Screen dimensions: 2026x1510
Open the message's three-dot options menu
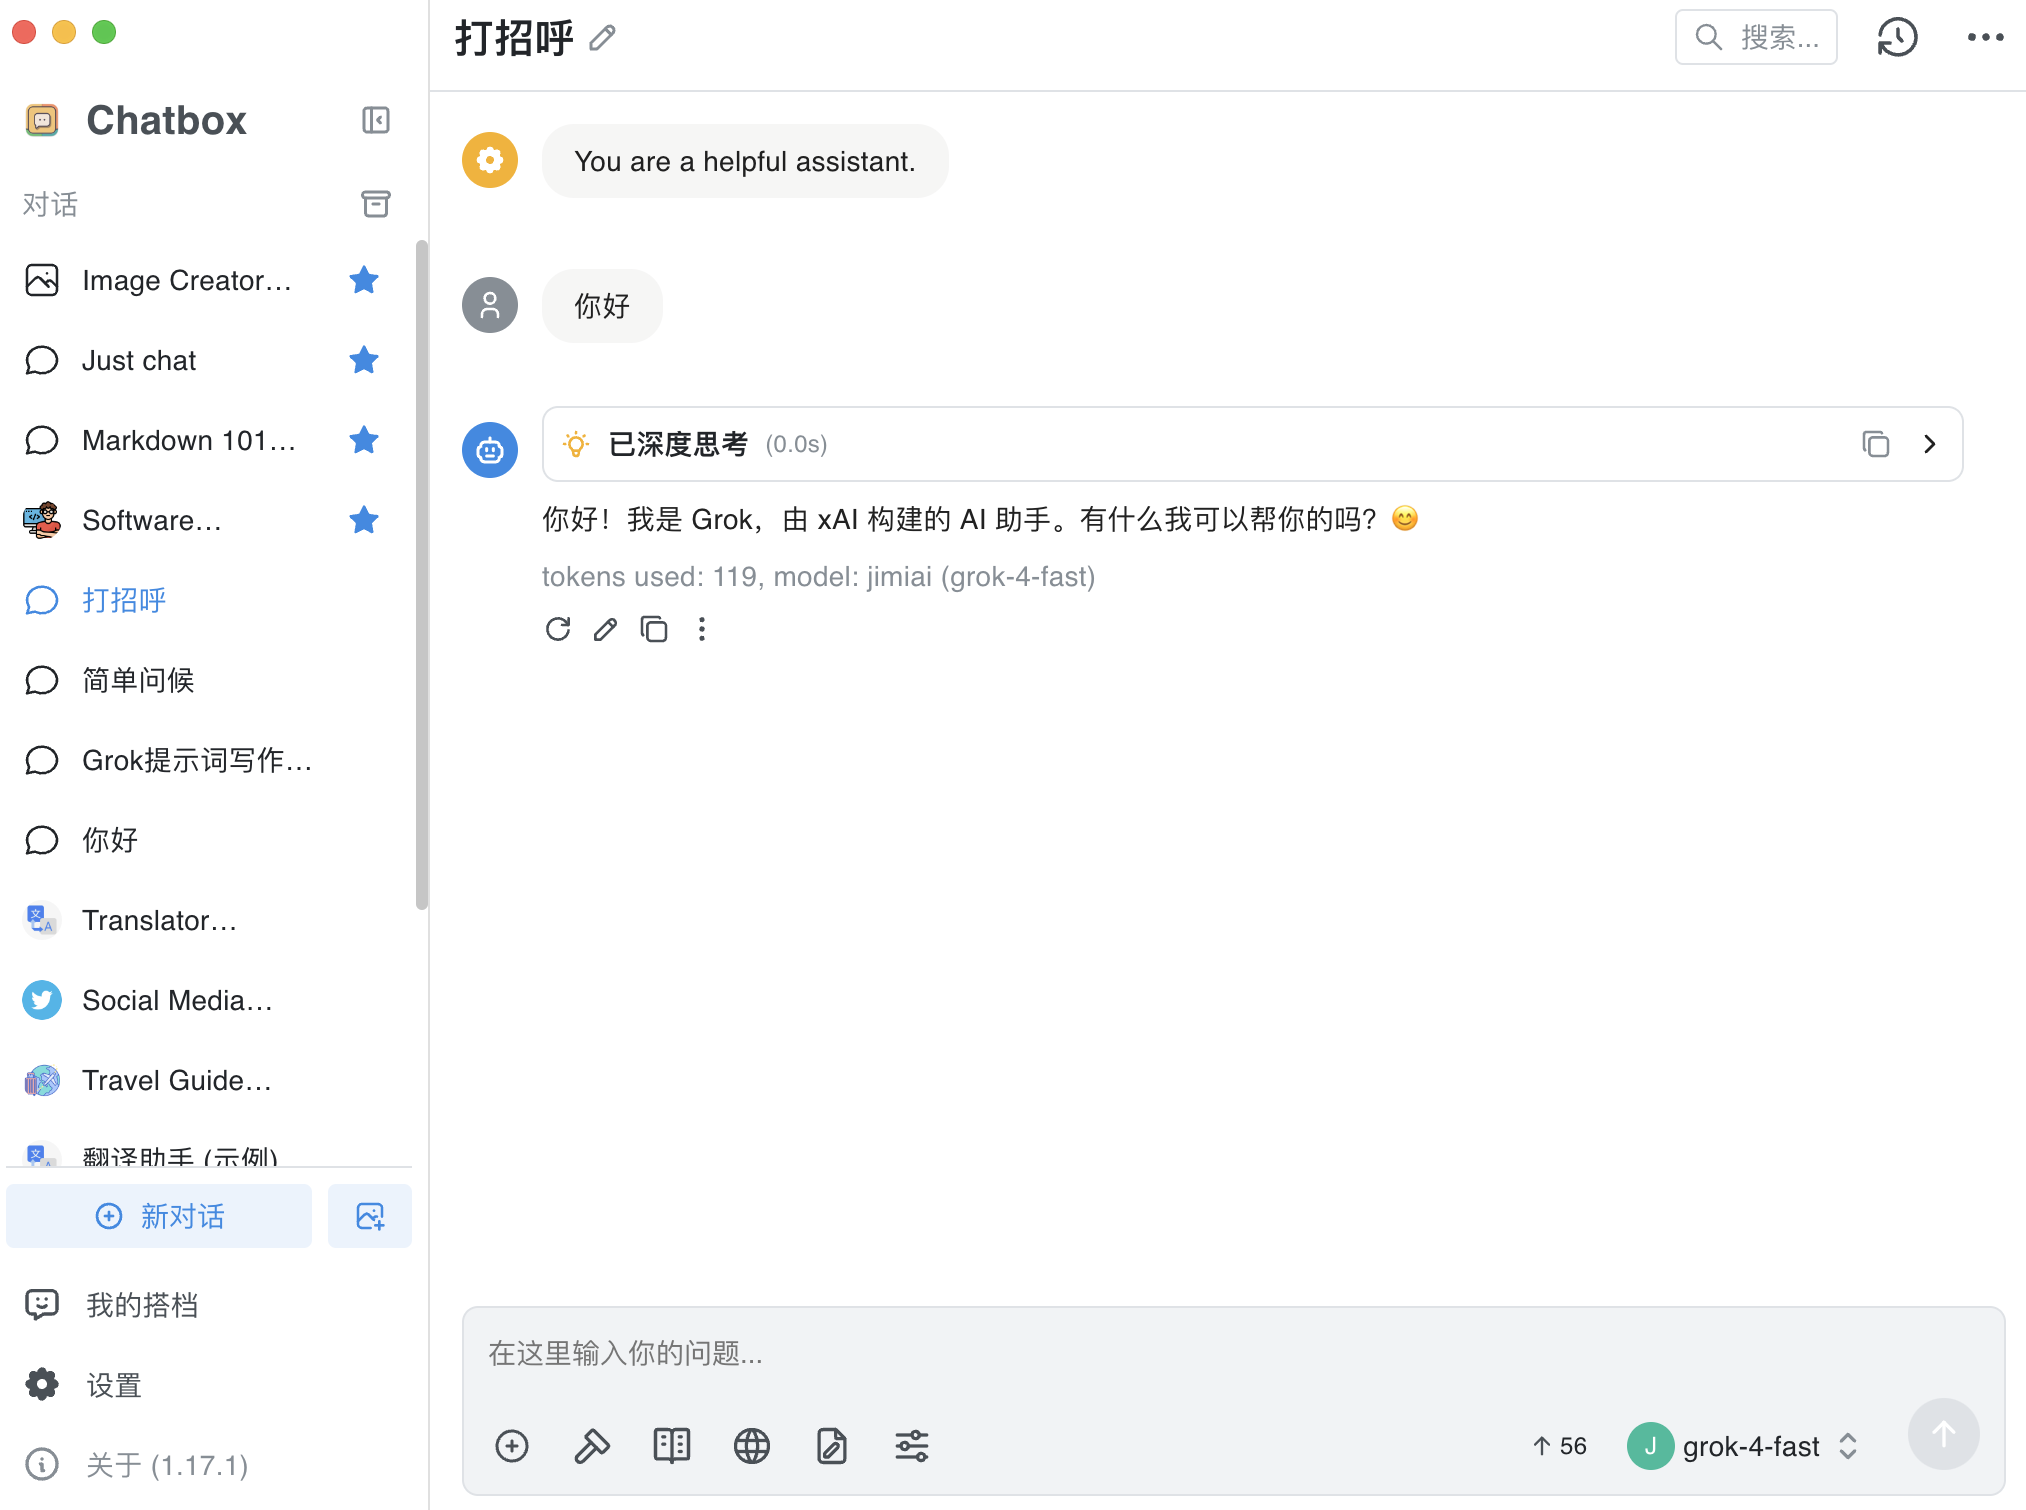pos(701,629)
